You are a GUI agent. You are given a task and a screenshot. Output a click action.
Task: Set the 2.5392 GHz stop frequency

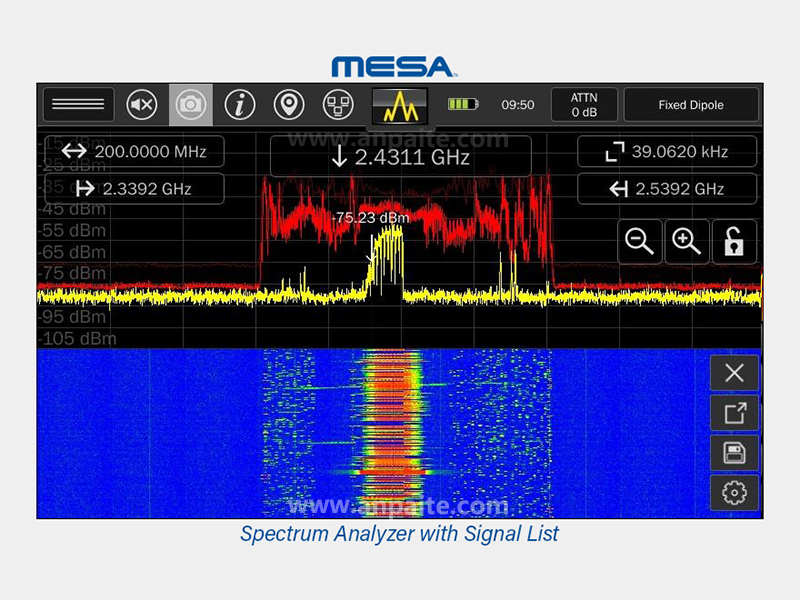click(x=667, y=188)
